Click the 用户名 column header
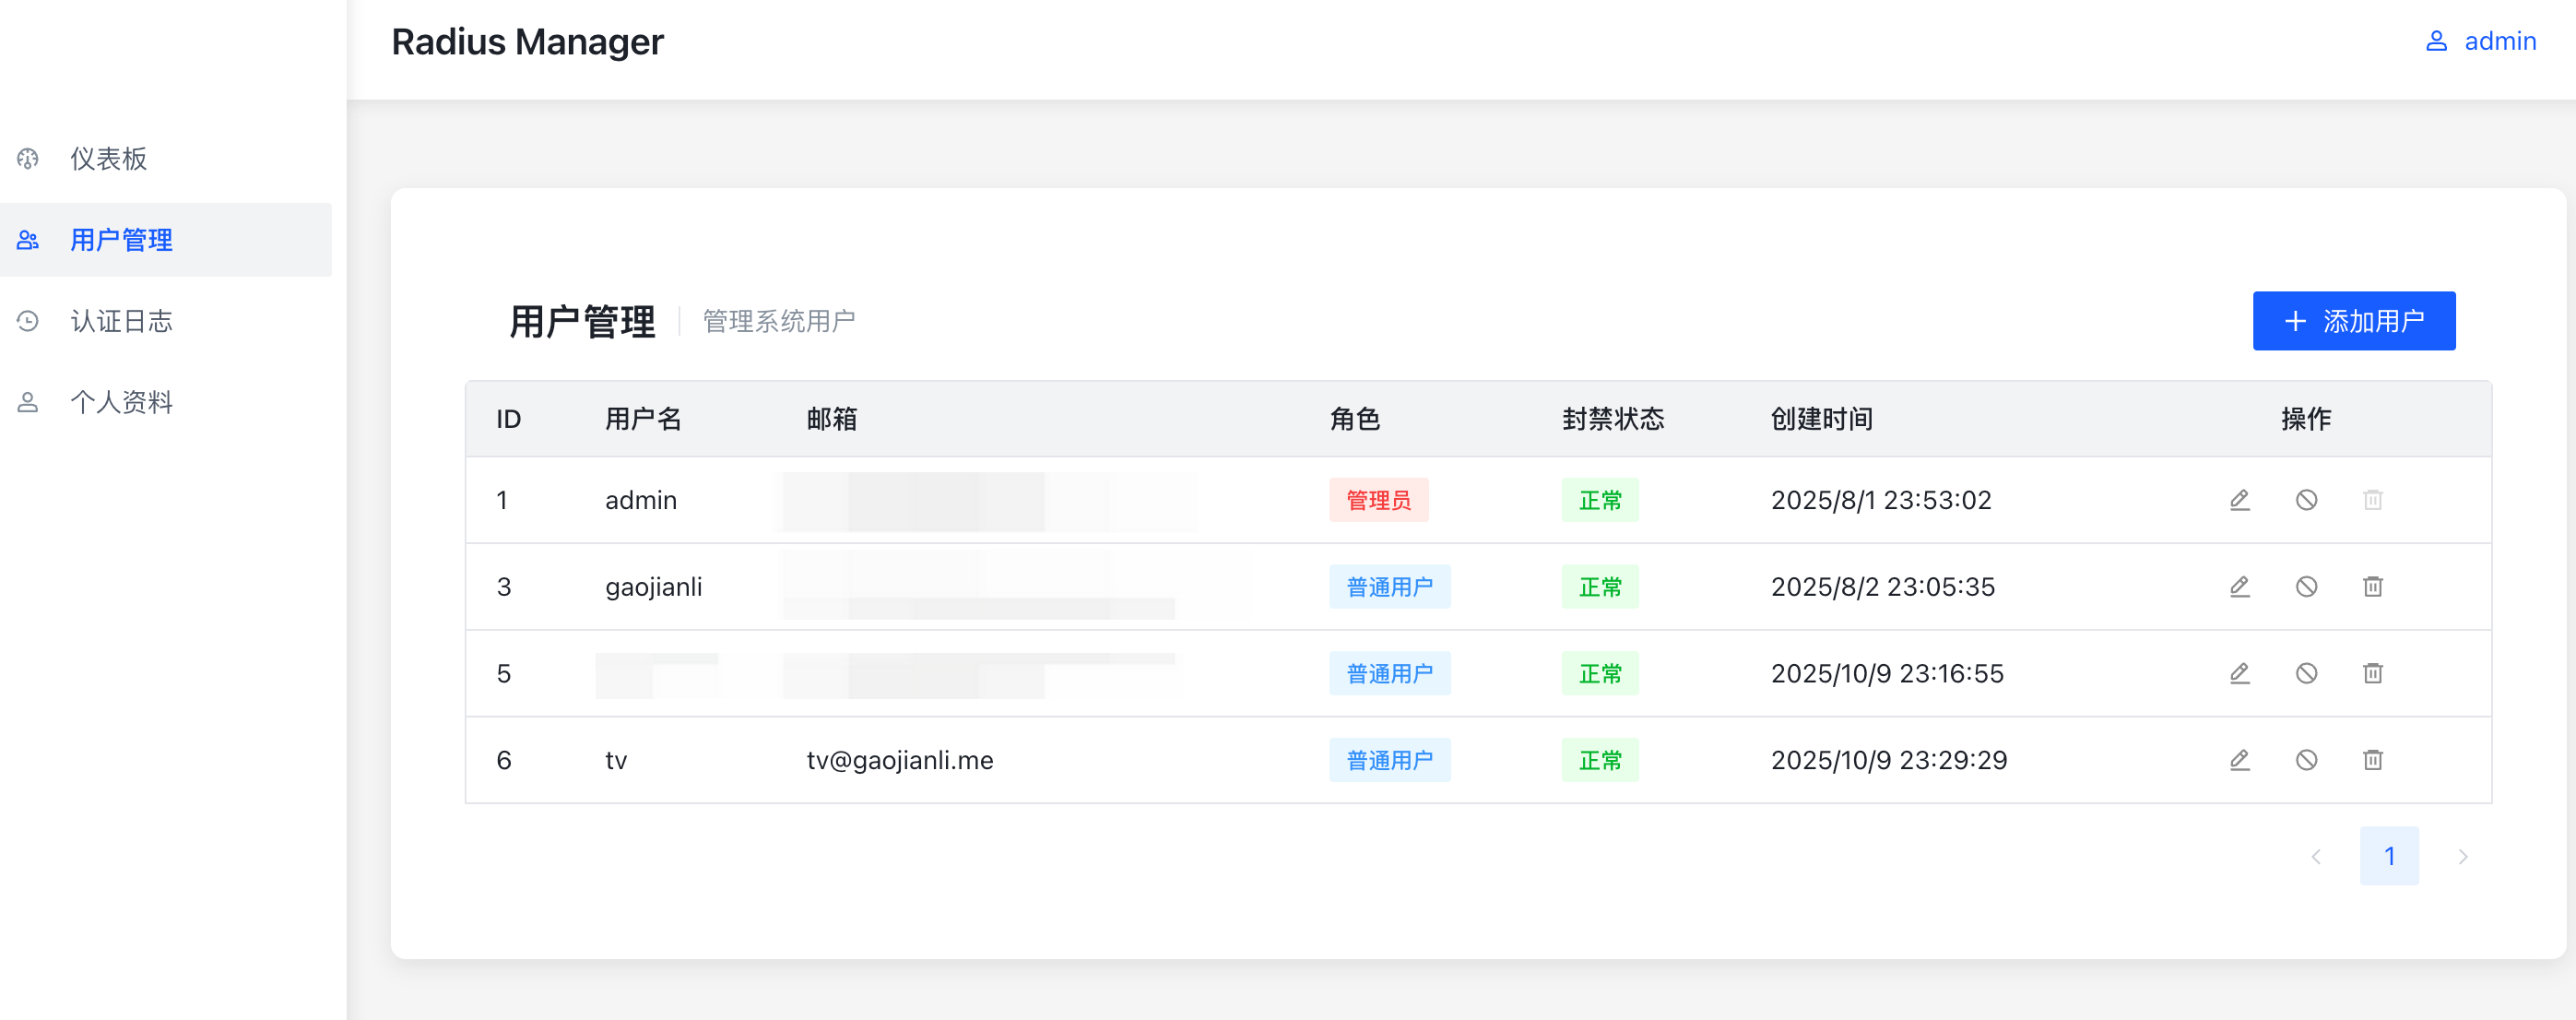The image size is (2576, 1020). (x=643, y=419)
